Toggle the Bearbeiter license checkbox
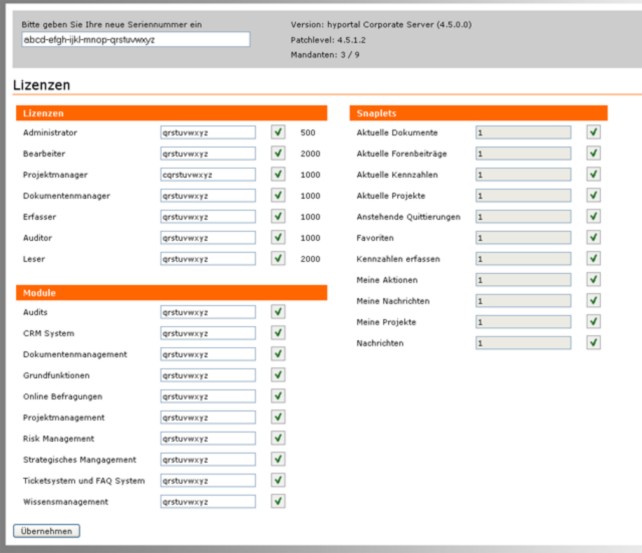The width and height of the screenshot is (642, 553). (x=278, y=153)
